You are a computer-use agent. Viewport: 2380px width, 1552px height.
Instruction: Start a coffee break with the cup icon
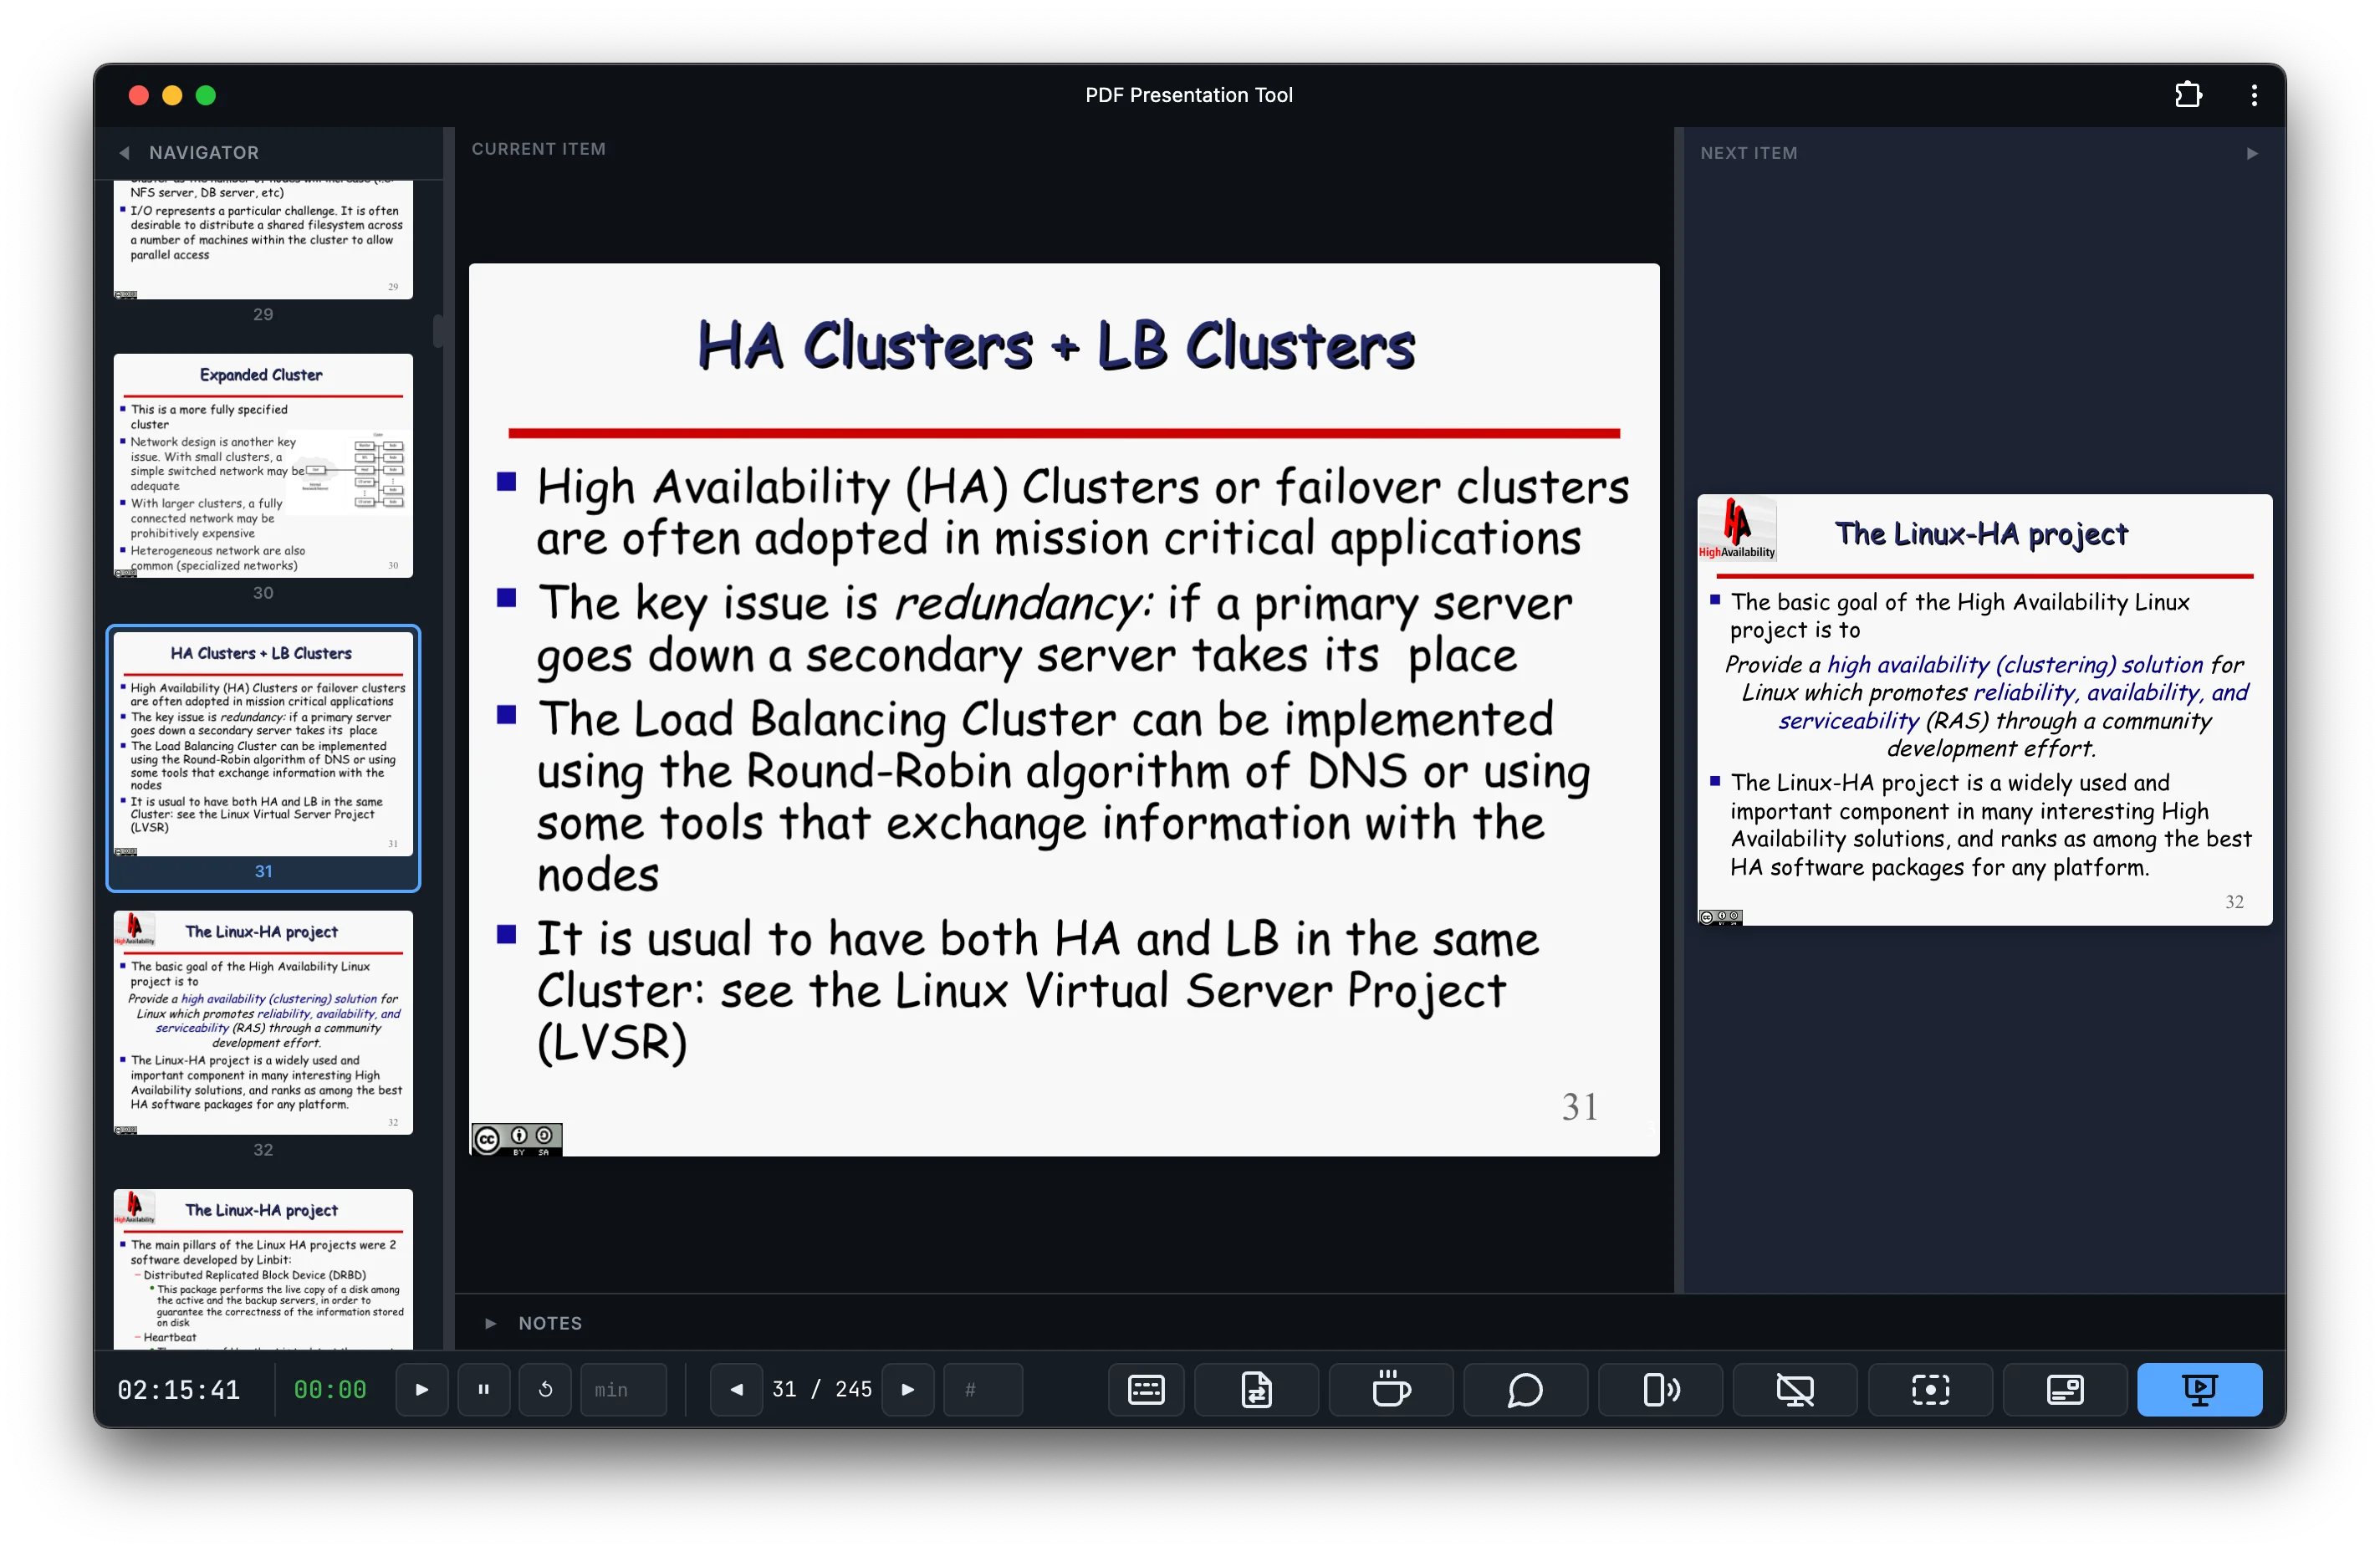[1390, 1389]
